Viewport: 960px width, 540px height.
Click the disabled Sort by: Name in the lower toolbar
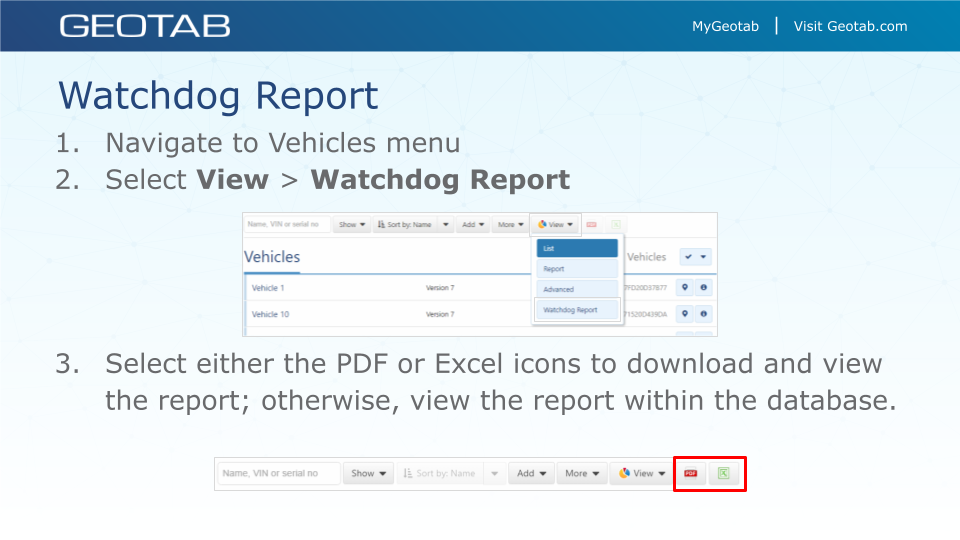point(440,473)
